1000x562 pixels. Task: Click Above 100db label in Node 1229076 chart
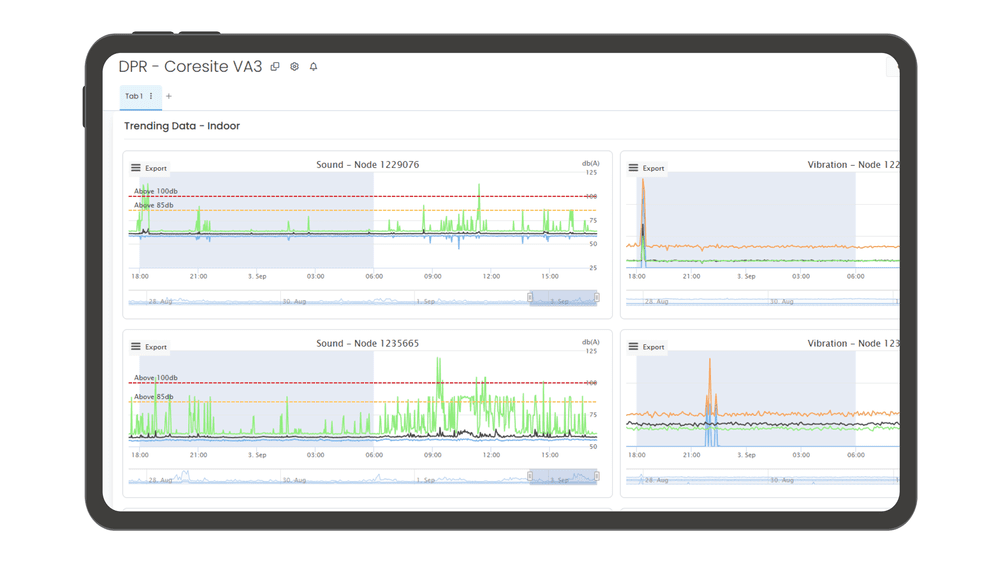(x=156, y=191)
